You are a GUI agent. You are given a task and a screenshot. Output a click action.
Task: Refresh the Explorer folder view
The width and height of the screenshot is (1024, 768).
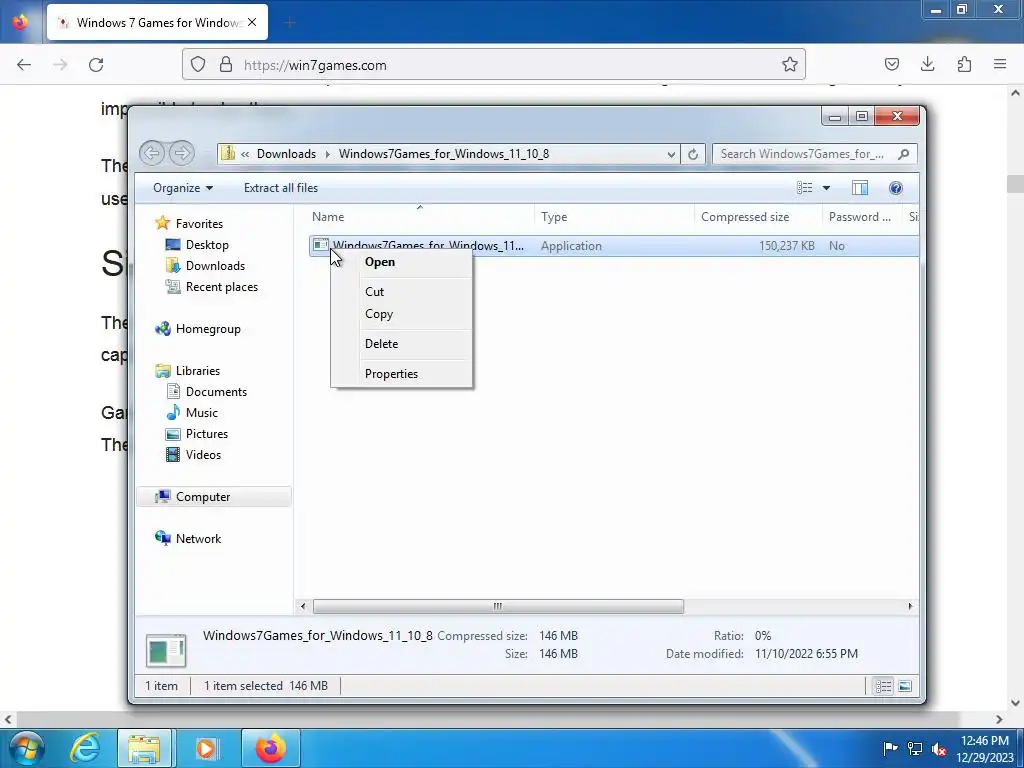(x=693, y=154)
